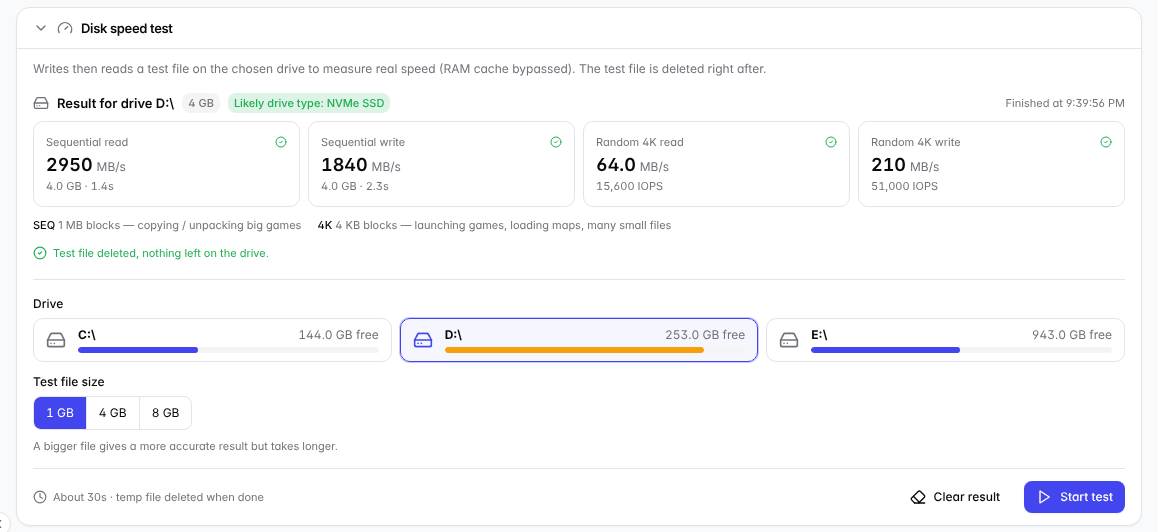Click the Likely drive type: NVMe SSD badge
This screenshot has height=532, width=1158.
pos(309,103)
